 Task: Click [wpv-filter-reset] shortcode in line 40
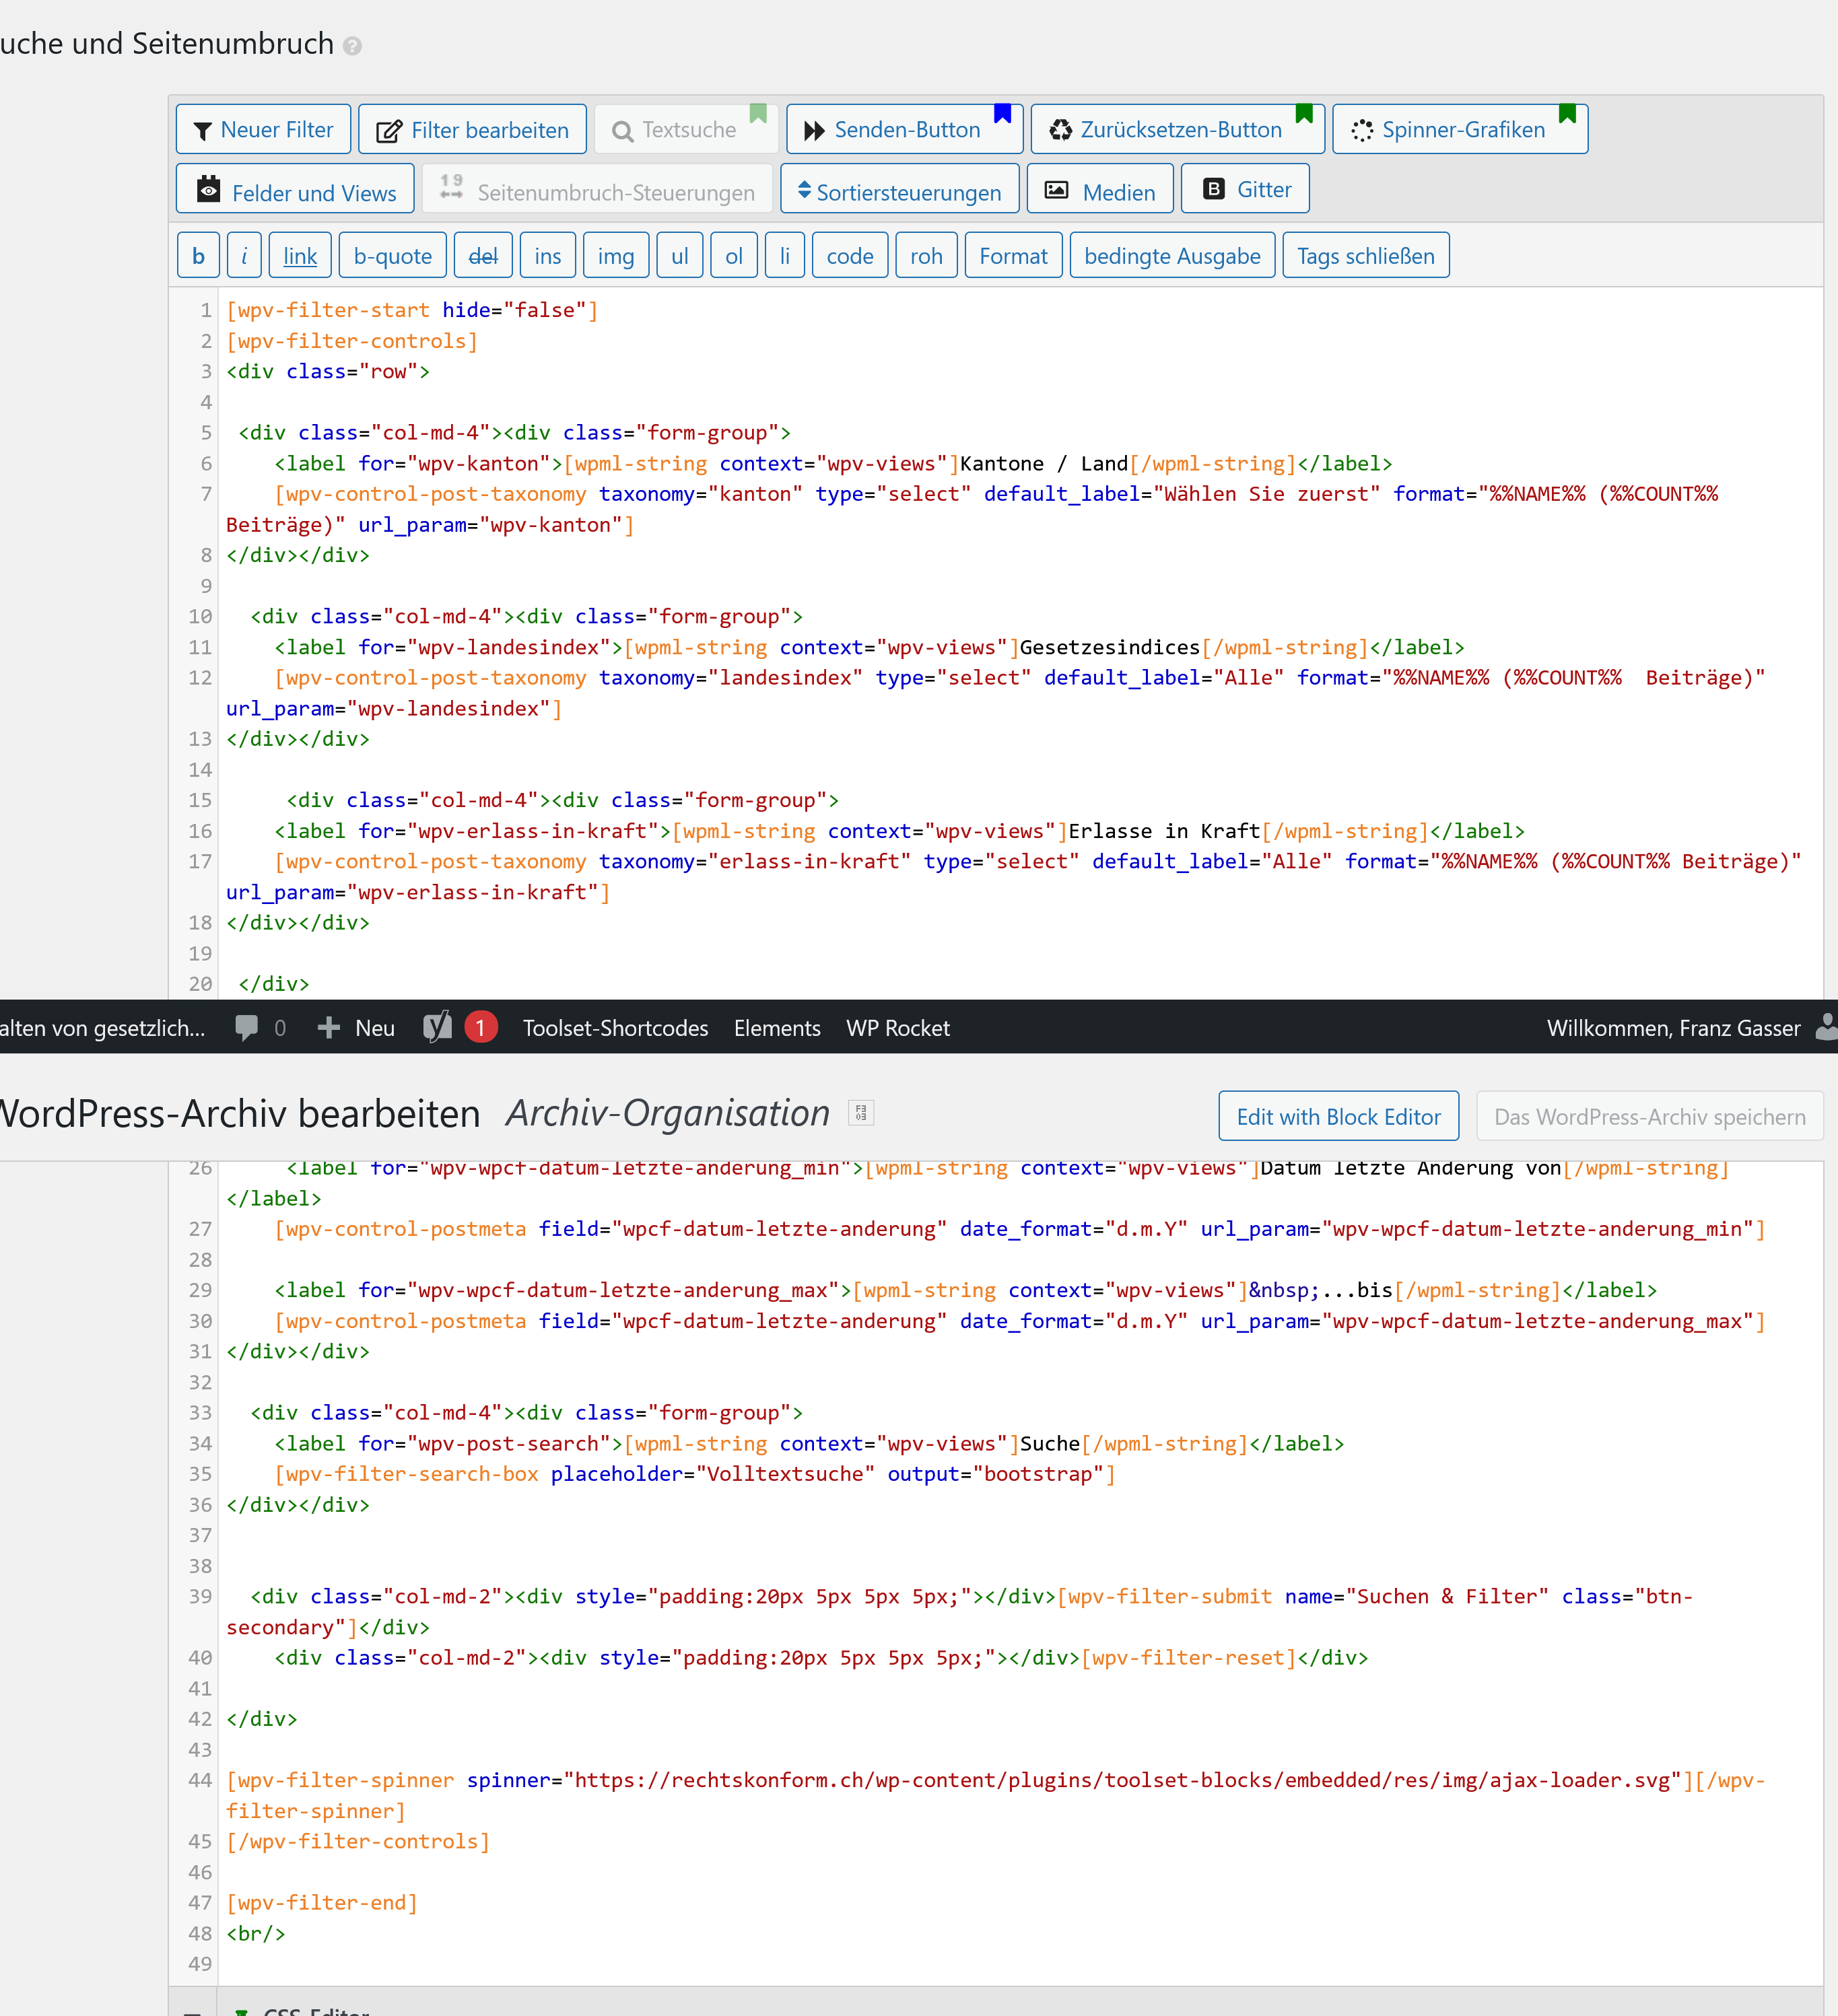coord(1188,1658)
